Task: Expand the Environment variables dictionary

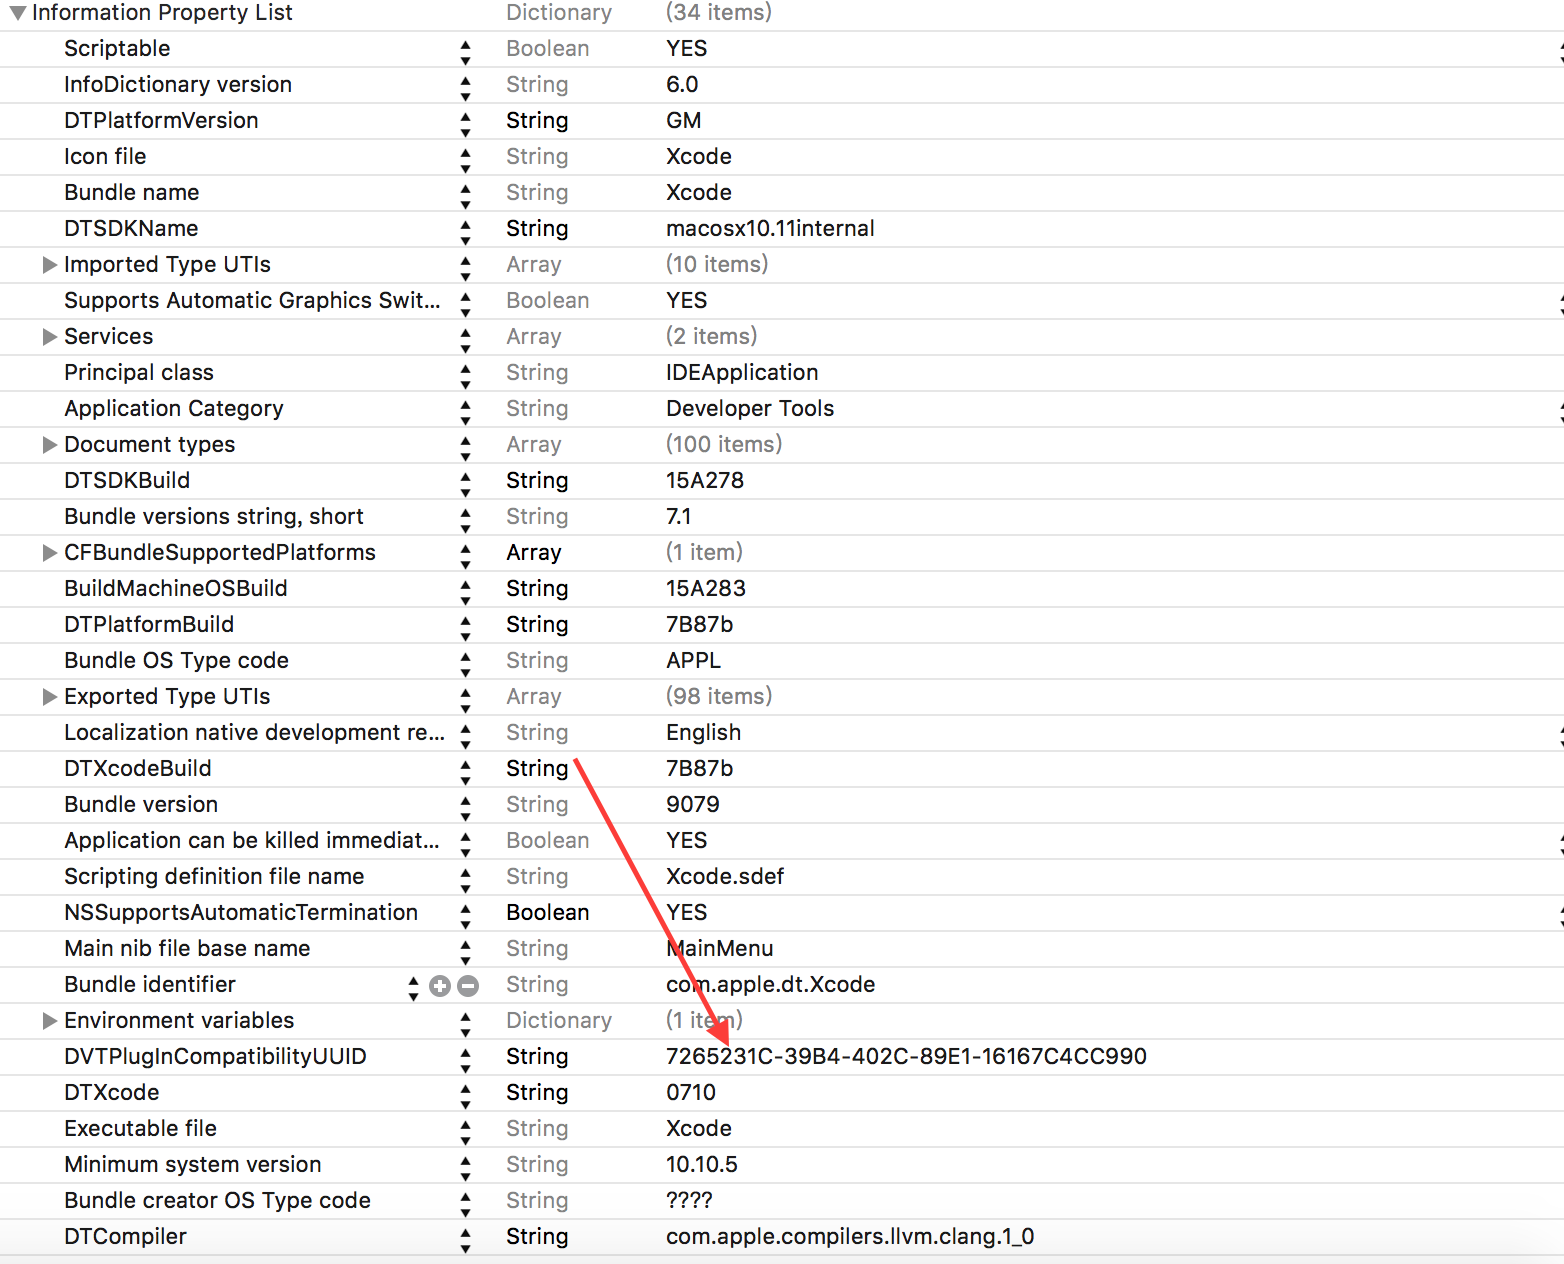Action: click(49, 1021)
